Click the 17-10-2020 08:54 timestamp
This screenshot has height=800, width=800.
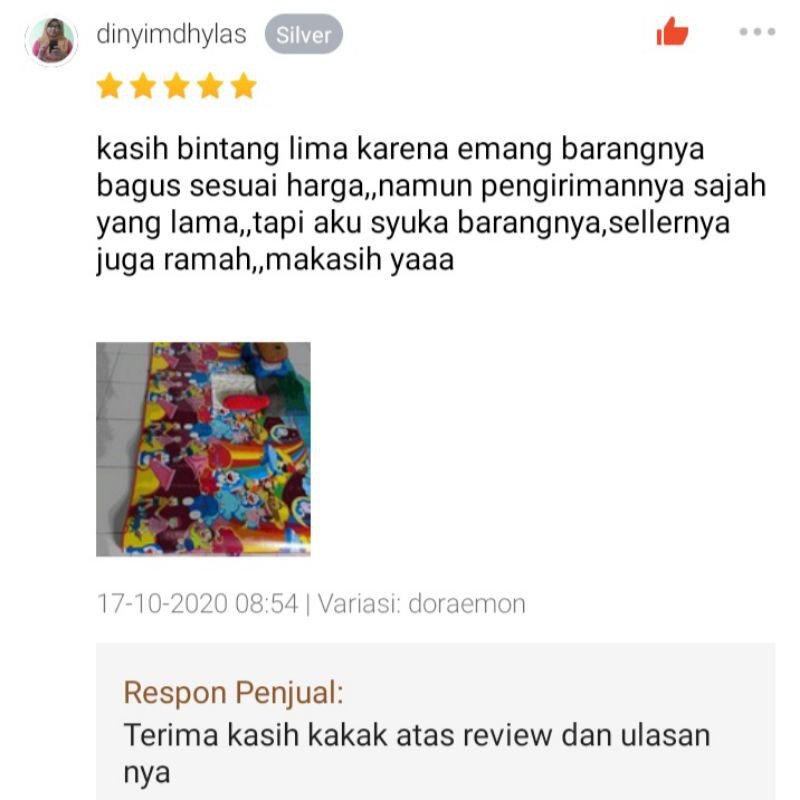(197, 604)
